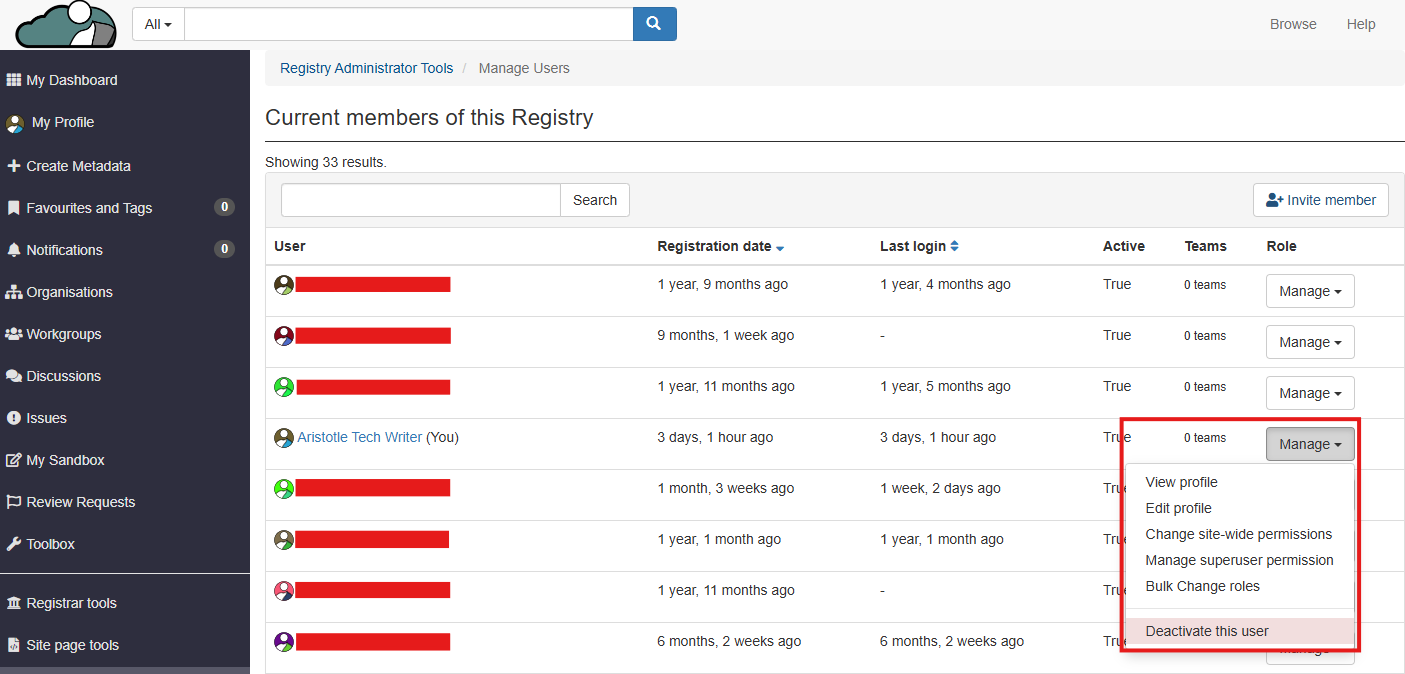Click the Registry Administrator Tools breadcrumb
This screenshot has width=1405, height=674.
click(366, 68)
